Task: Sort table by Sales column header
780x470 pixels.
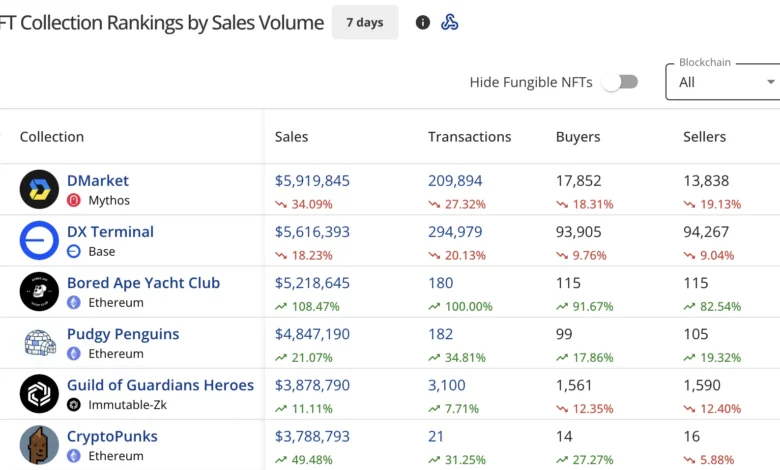Action: [292, 137]
